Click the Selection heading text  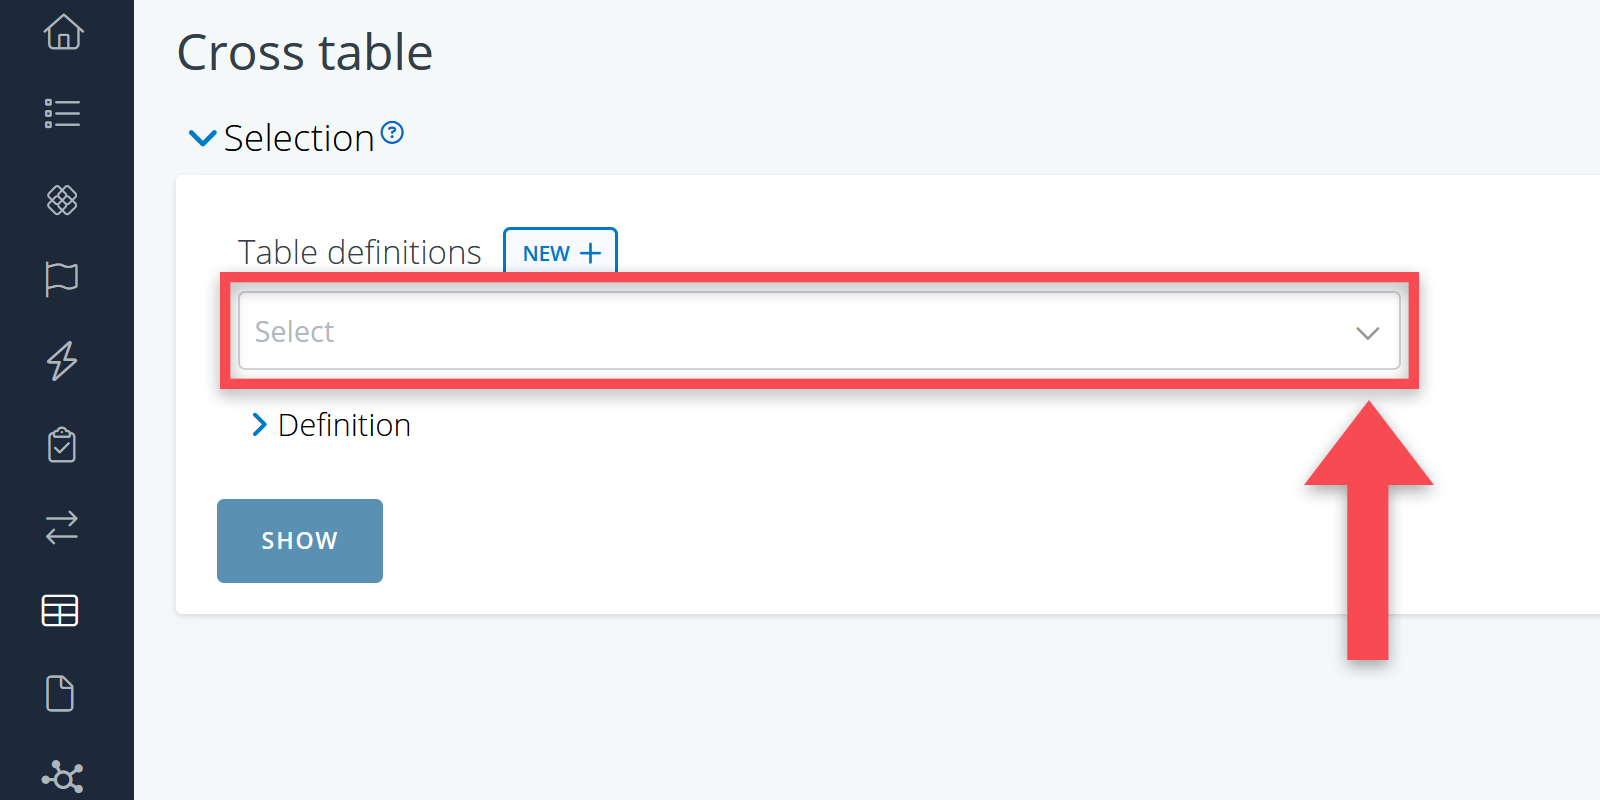pos(299,138)
